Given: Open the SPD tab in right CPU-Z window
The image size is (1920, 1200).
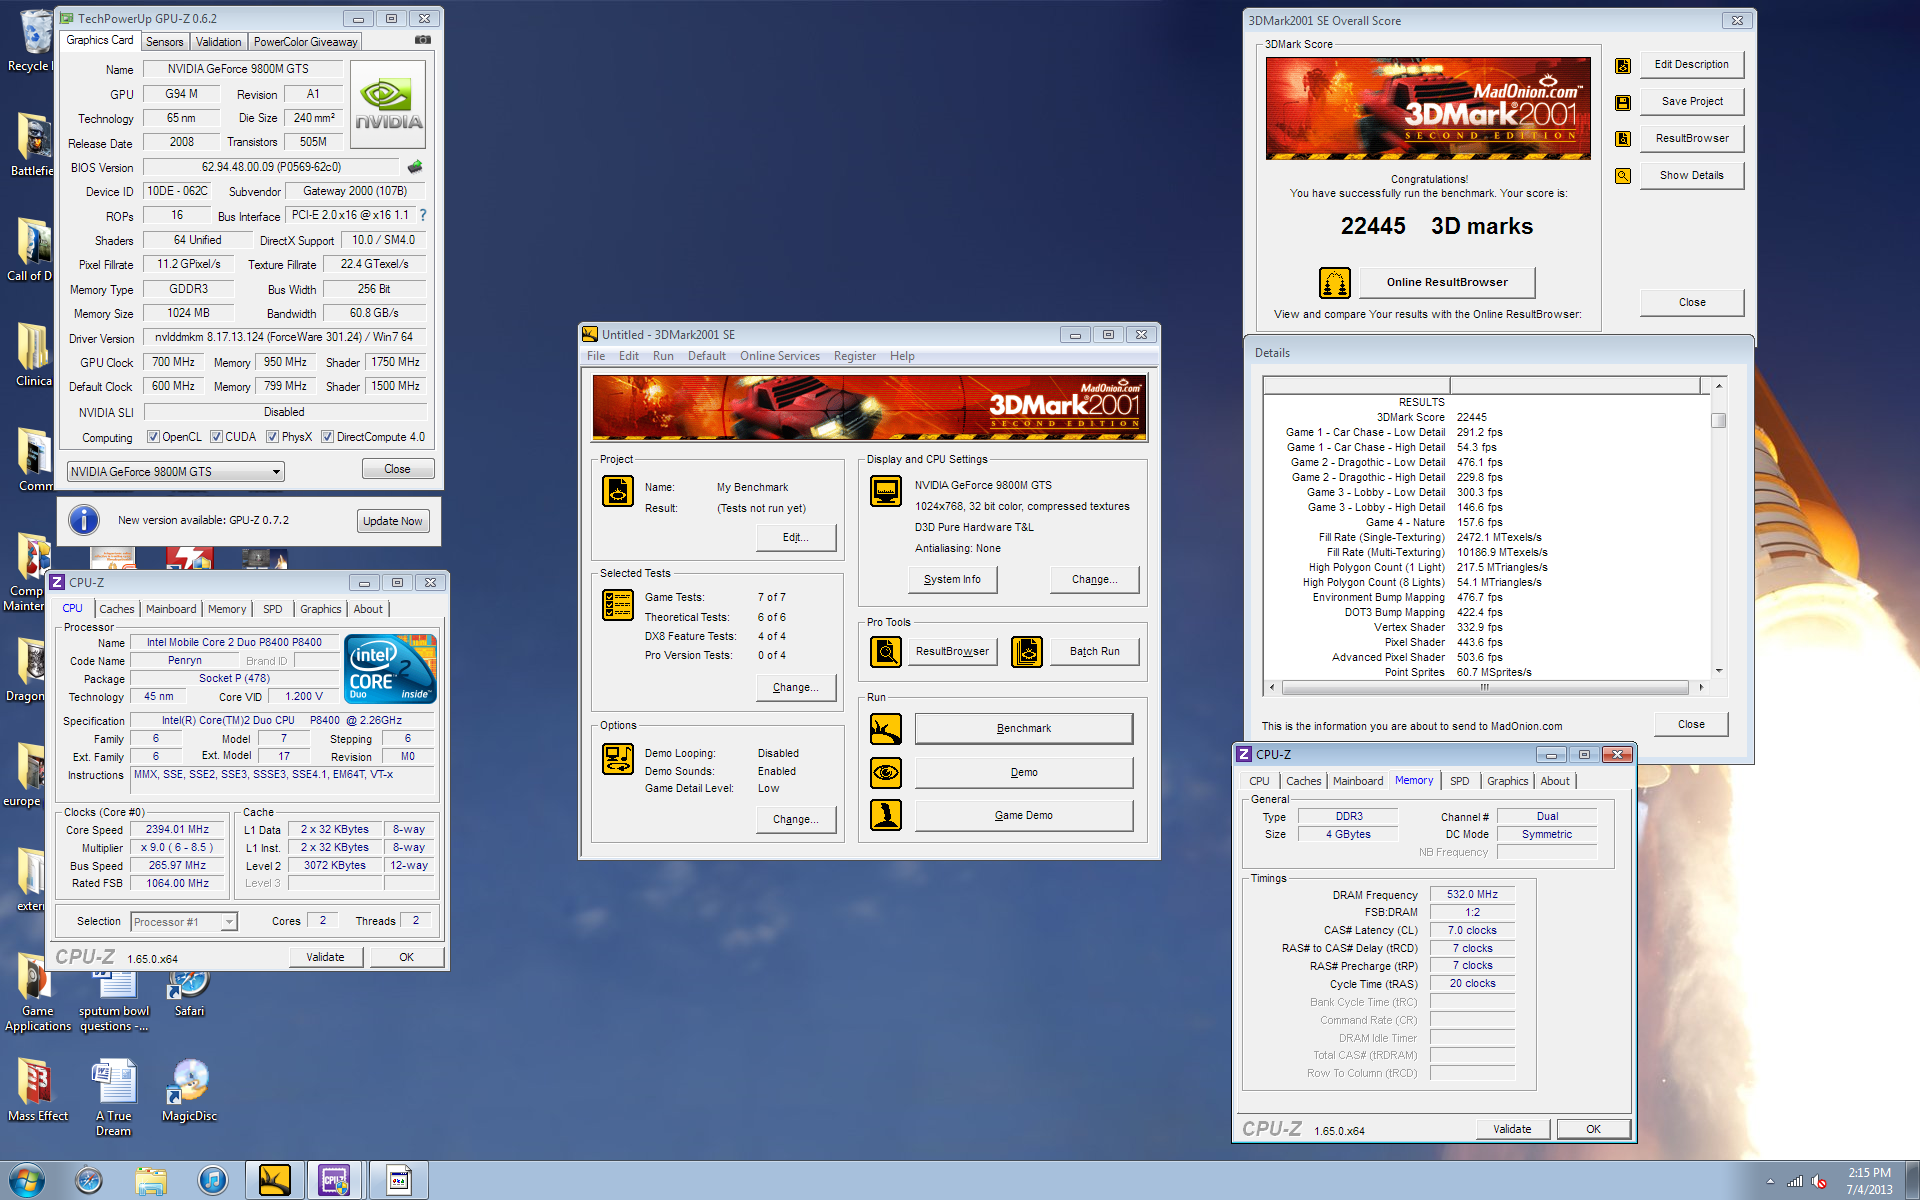Looking at the screenshot, I should [1459, 781].
